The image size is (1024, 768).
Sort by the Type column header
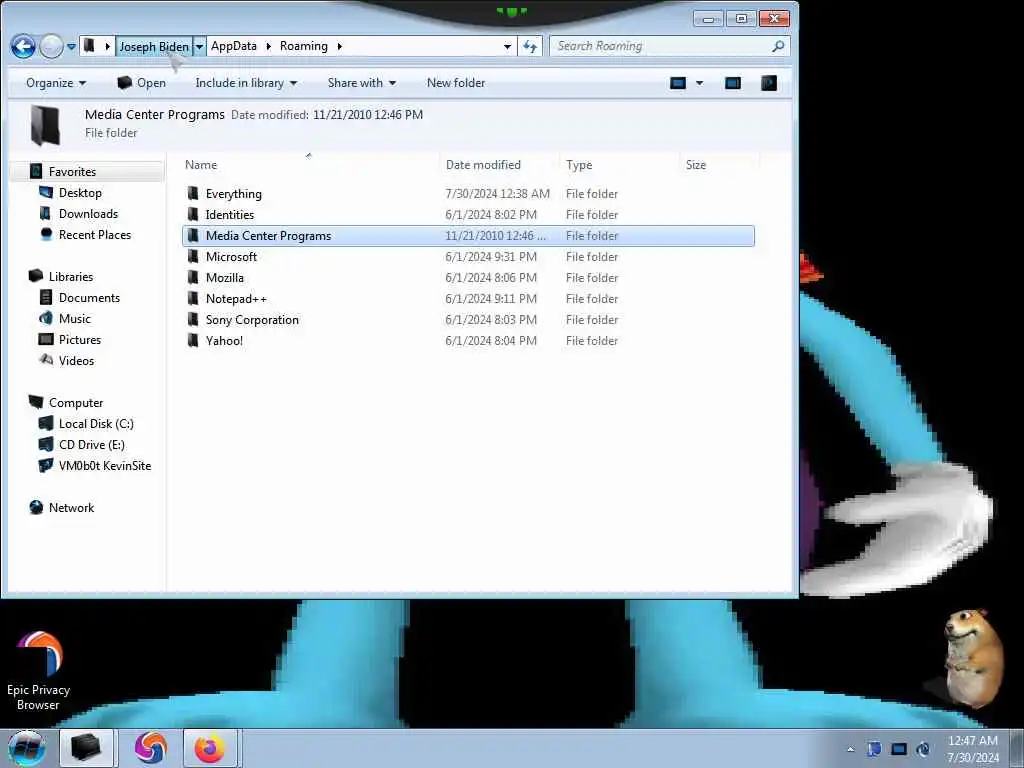619,165
